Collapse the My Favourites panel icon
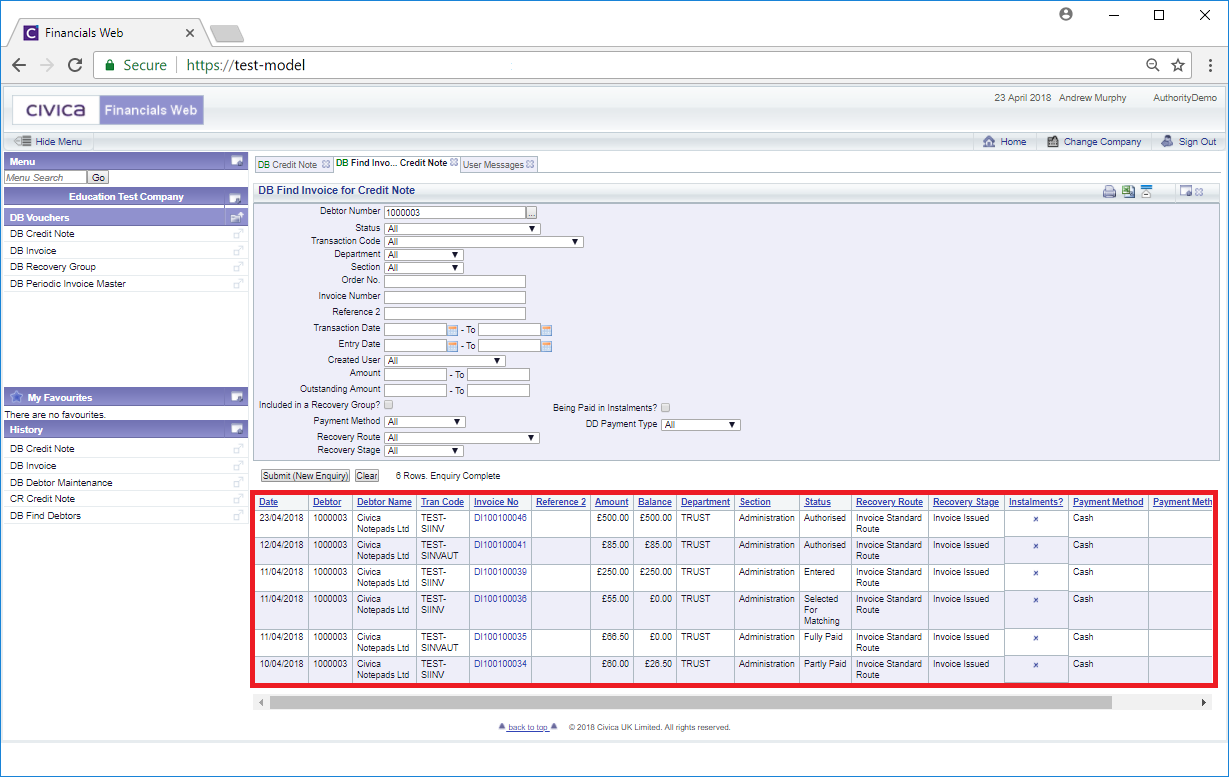Image resolution: width=1230 pixels, height=777 pixels. click(x=237, y=397)
